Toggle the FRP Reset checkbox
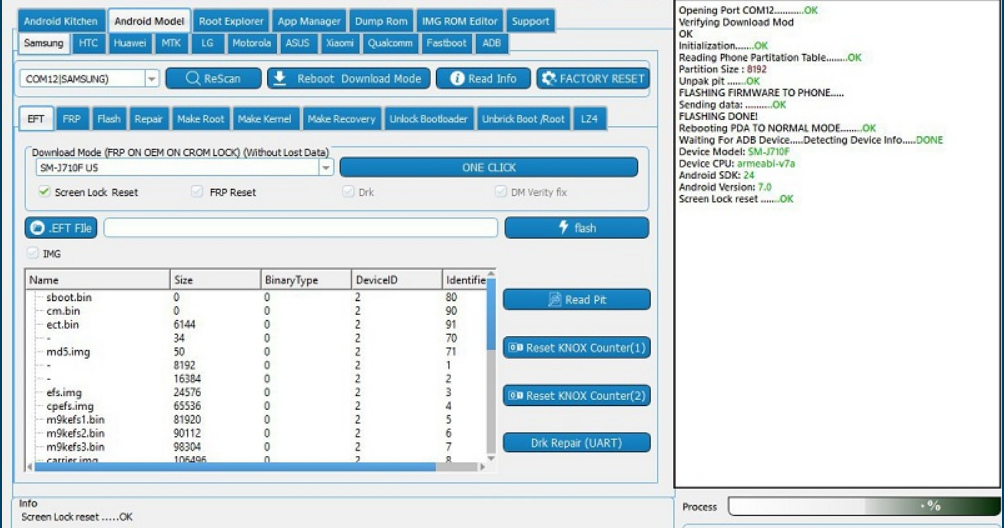 tap(197, 191)
